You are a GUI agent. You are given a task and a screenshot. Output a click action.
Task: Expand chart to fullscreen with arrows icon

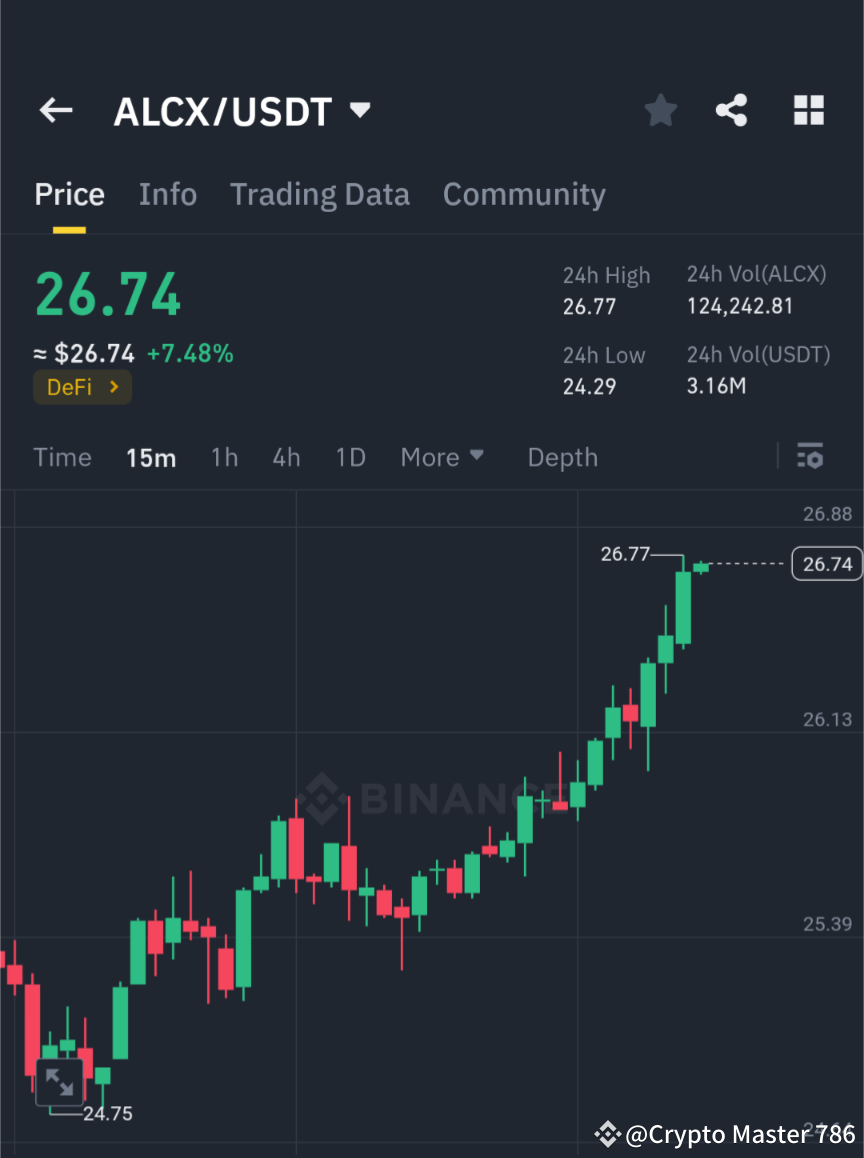[59, 1081]
